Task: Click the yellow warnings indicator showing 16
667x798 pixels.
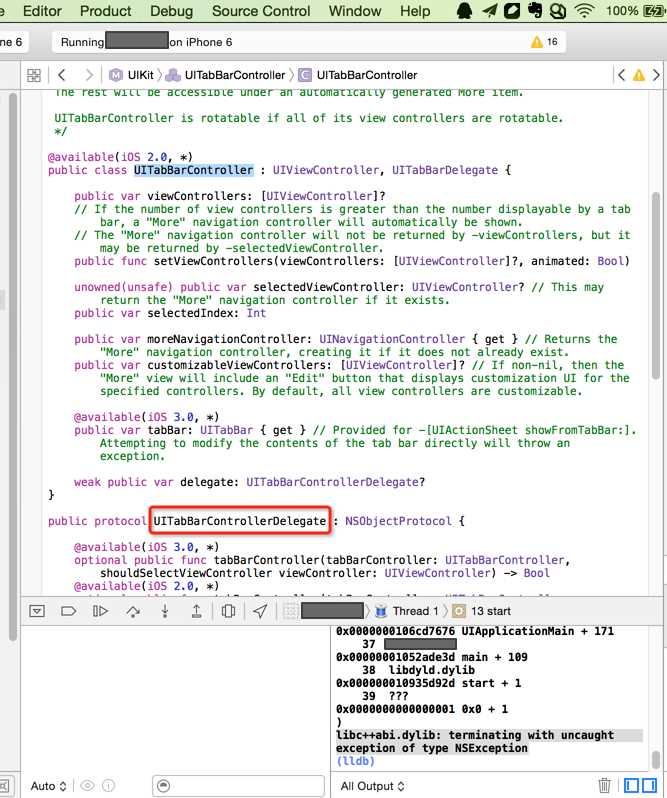Action: pos(544,42)
